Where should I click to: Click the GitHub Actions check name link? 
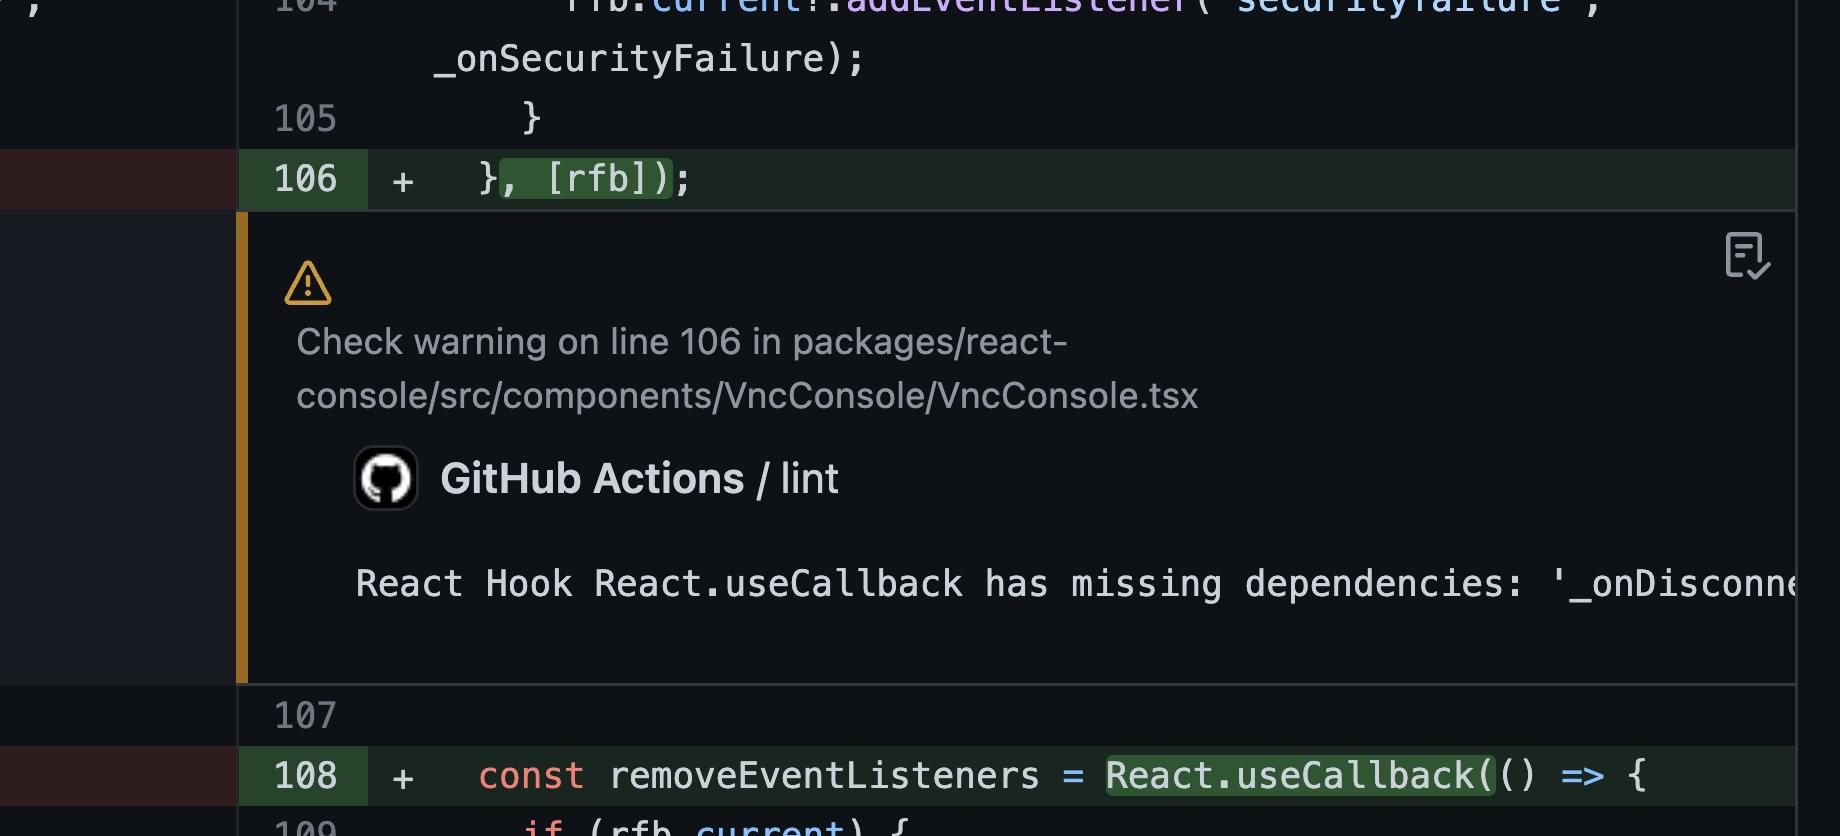(x=592, y=478)
